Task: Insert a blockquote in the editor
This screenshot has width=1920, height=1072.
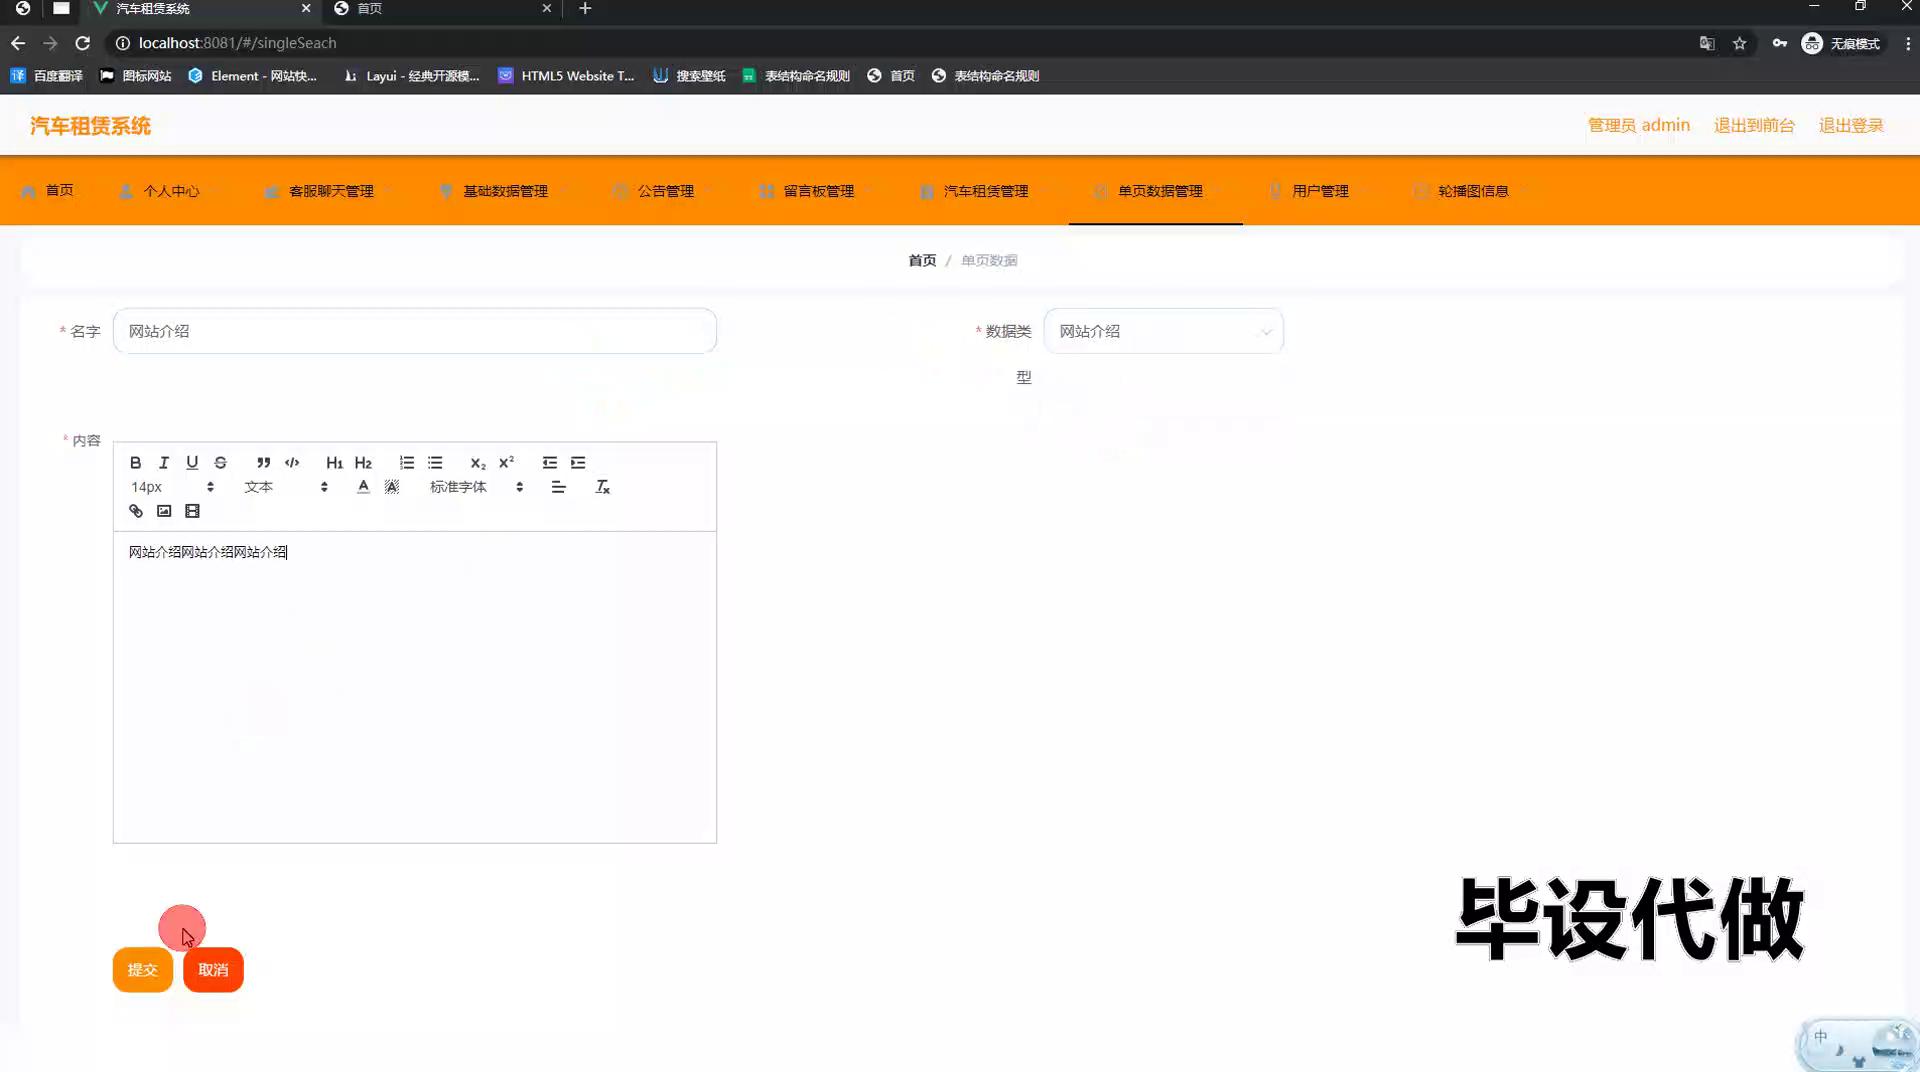Action: 263,462
